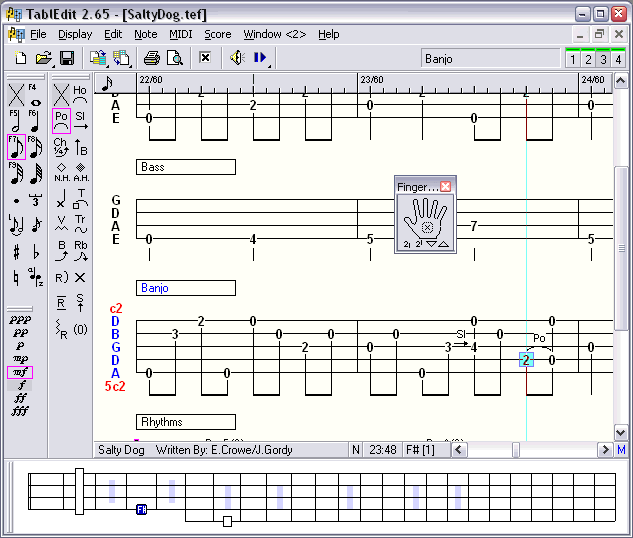Apply triplet marking to note
Viewport: 633px width, 538px height.
[x=35, y=199]
